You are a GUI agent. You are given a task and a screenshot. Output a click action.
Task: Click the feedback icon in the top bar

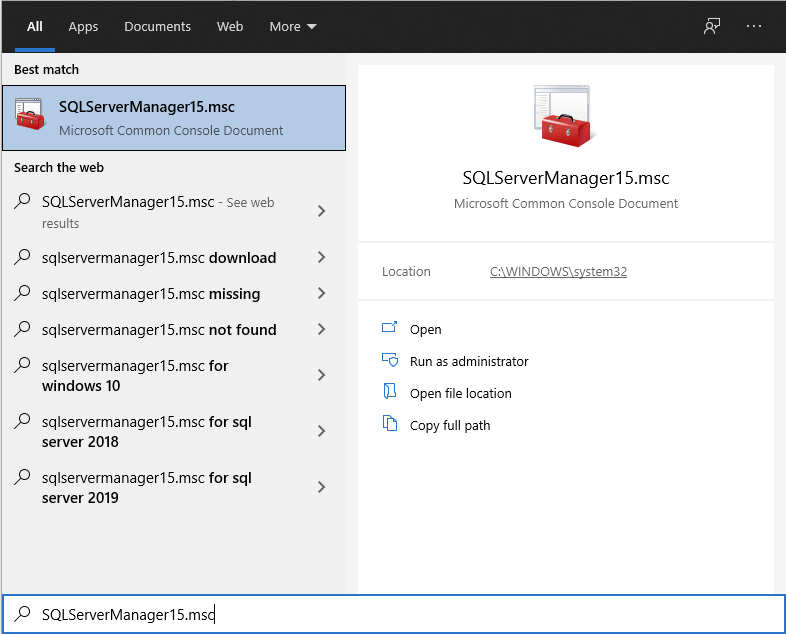712,27
